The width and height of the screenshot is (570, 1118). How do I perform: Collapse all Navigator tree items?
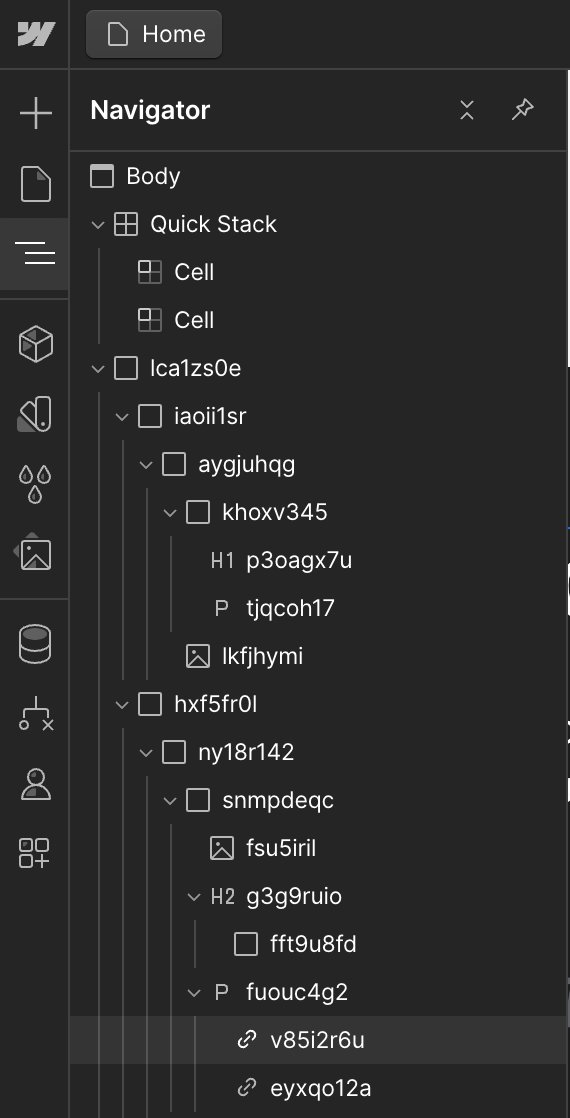tap(467, 110)
